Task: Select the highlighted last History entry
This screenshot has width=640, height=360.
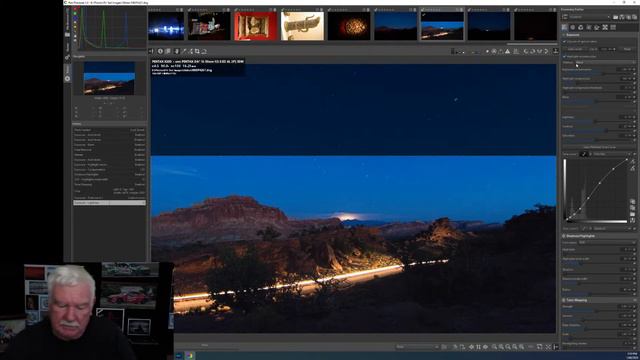Action: pyautogui.click(x=109, y=202)
